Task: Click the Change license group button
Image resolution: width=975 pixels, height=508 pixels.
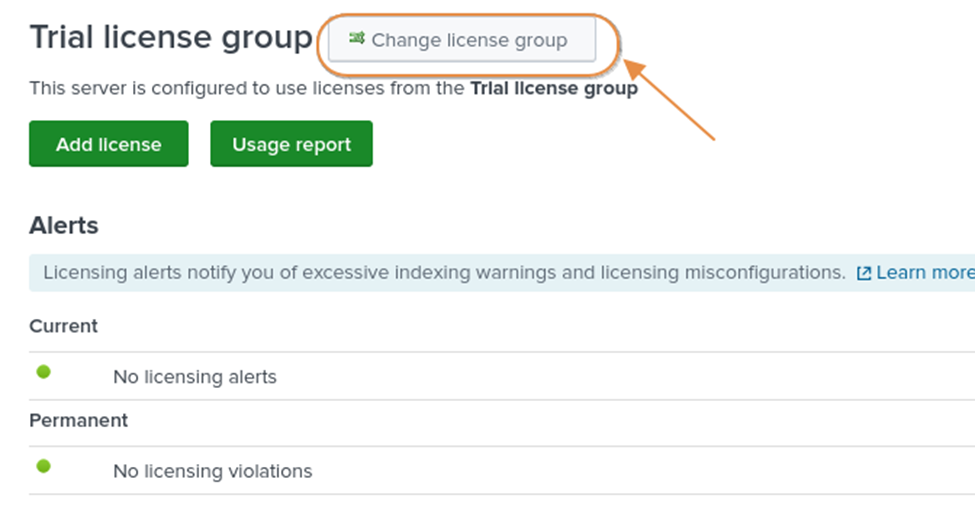Action: [x=462, y=41]
